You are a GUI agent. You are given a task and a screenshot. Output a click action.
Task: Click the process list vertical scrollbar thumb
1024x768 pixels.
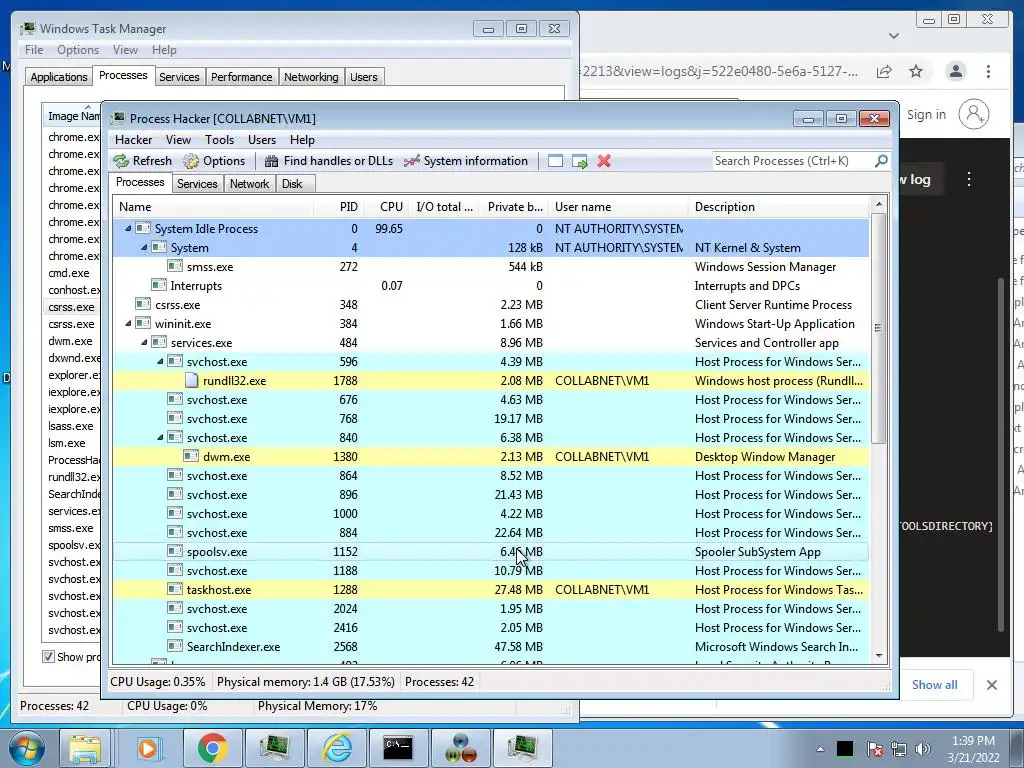coord(878,328)
